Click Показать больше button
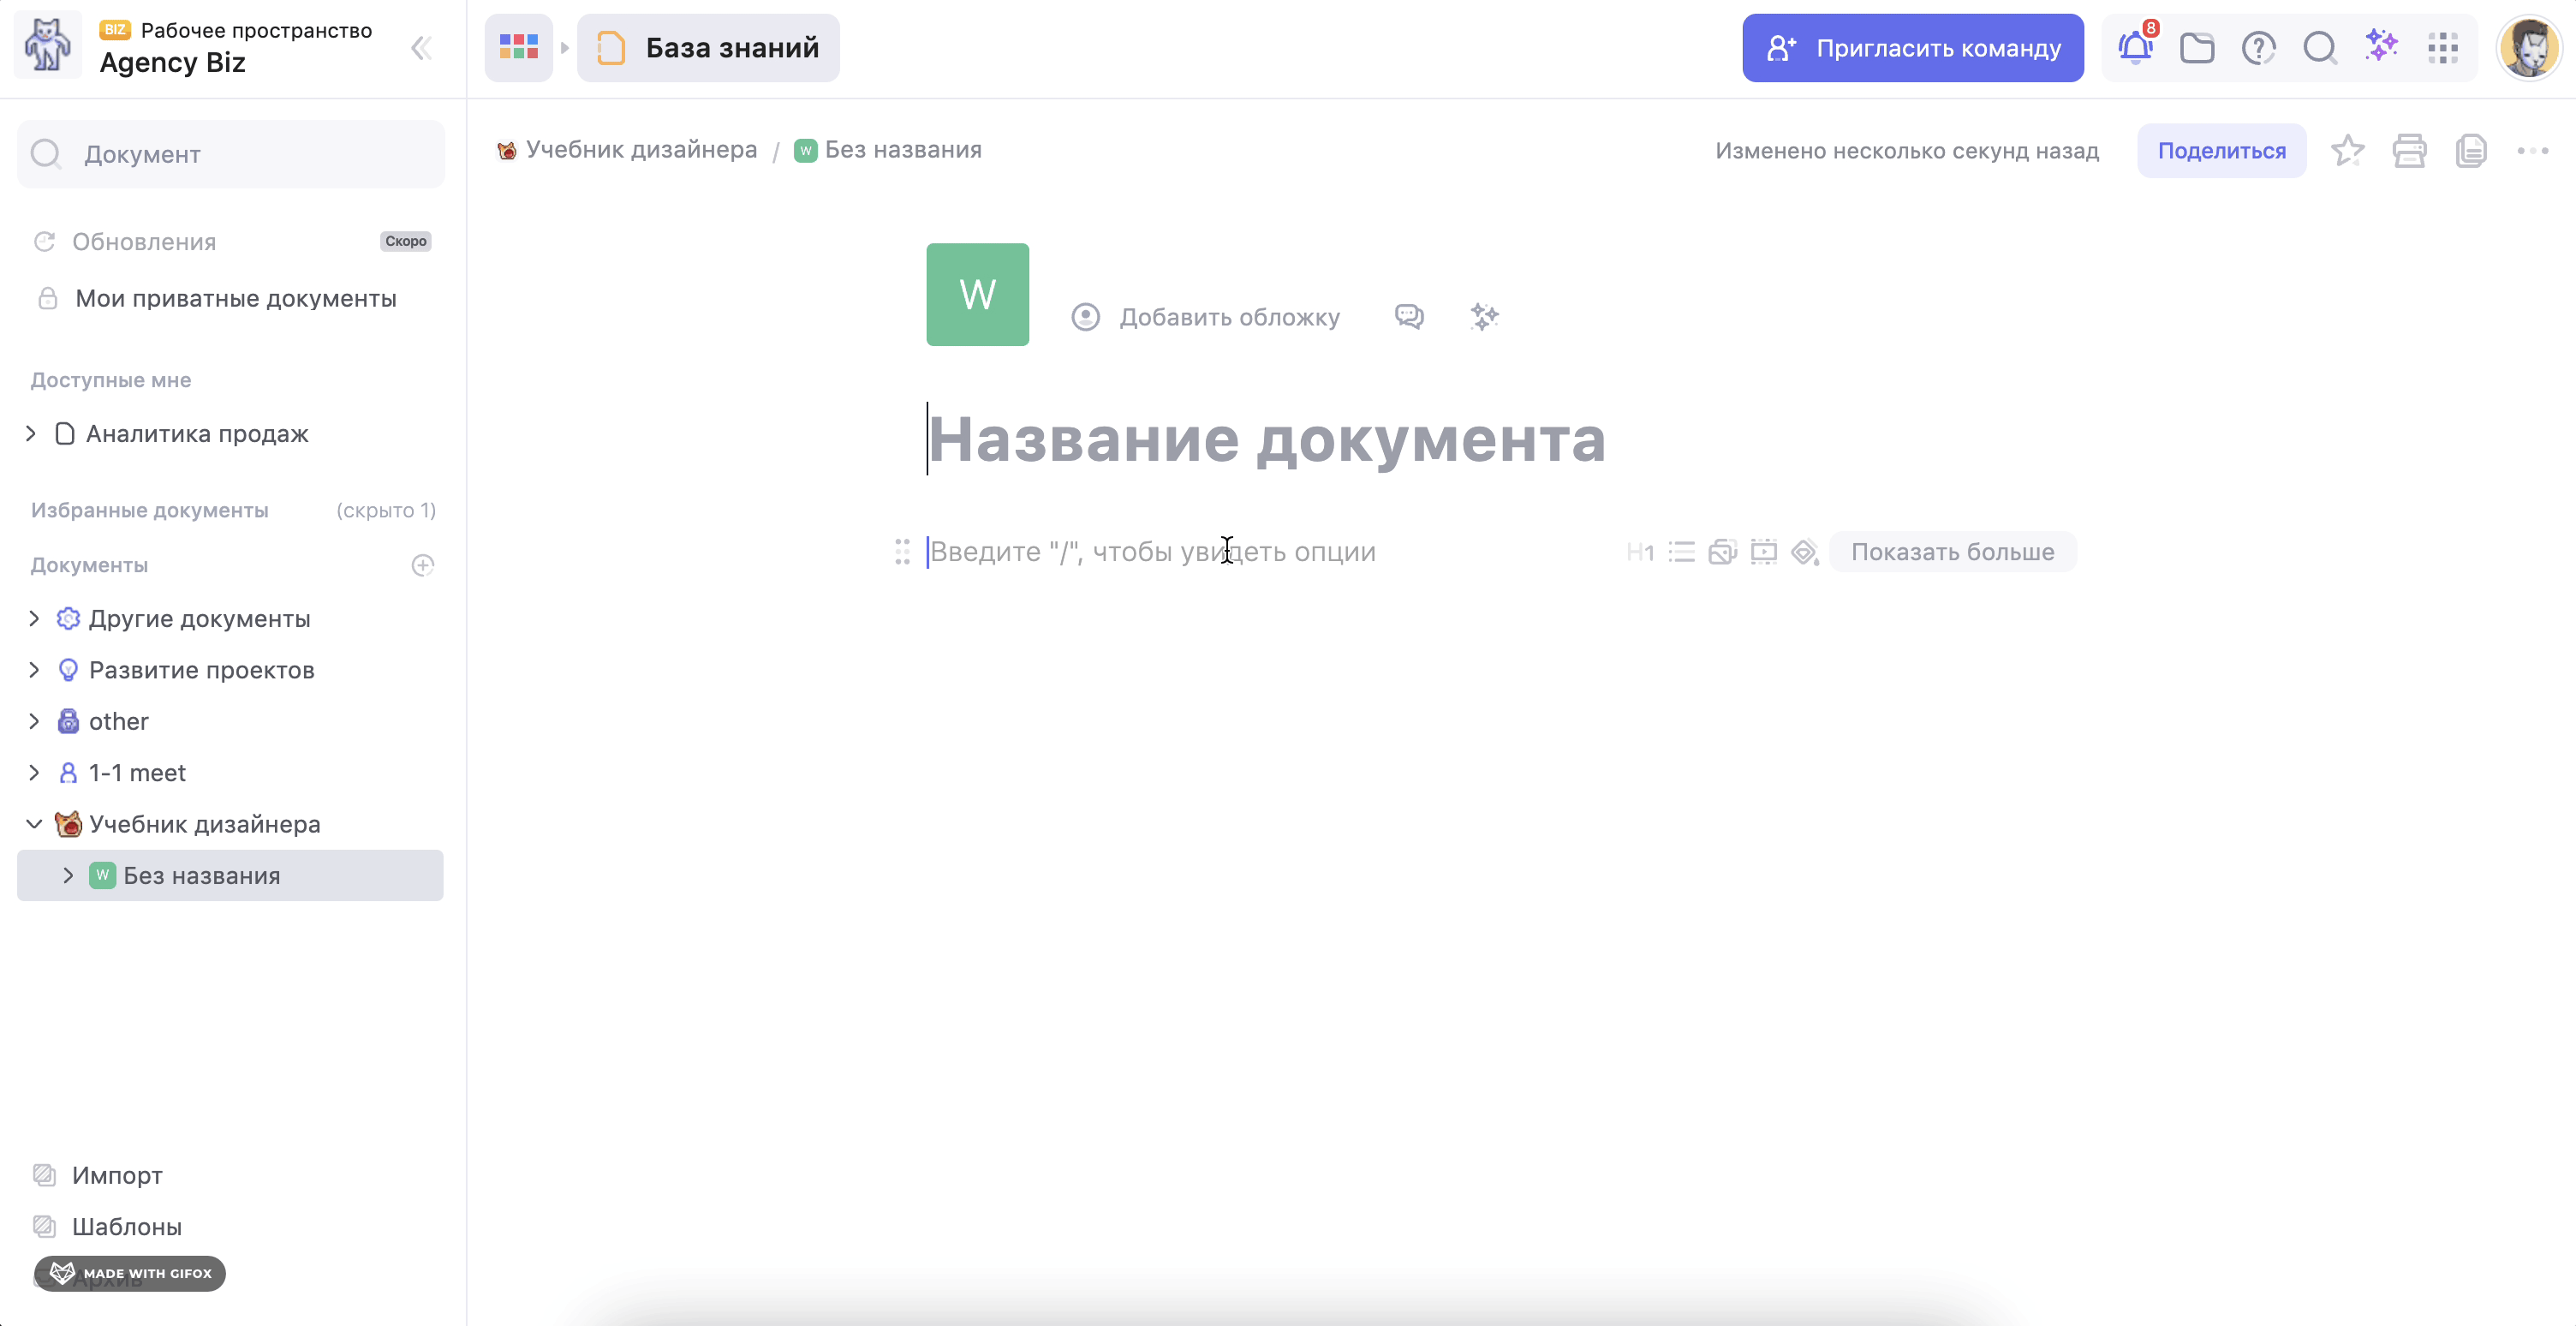Viewport: 2576px width, 1326px height. [1952, 552]
